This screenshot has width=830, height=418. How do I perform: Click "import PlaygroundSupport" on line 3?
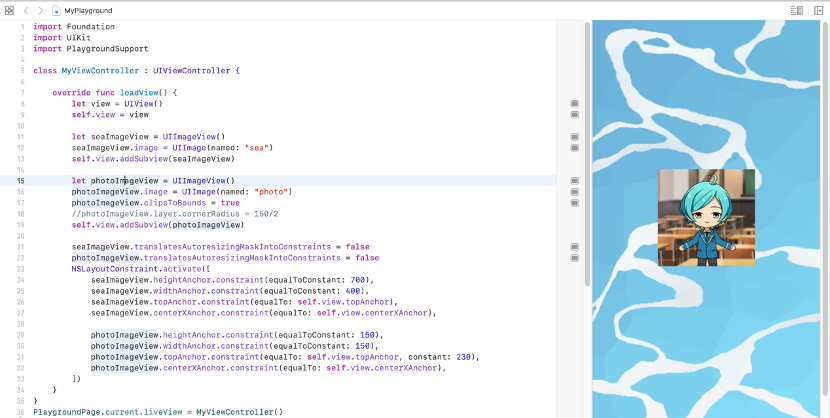[91, 49]
